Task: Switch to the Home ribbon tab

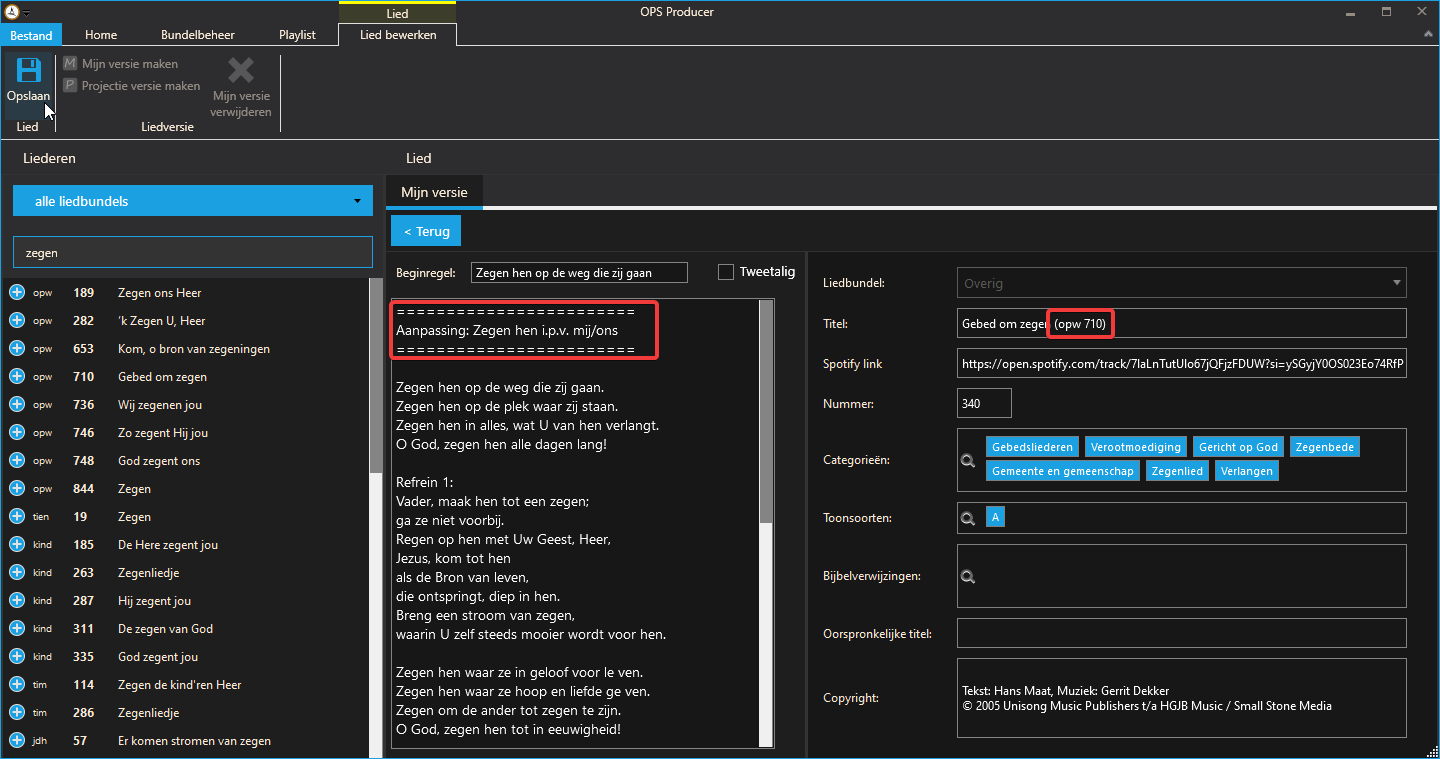Action: (101, 35)
